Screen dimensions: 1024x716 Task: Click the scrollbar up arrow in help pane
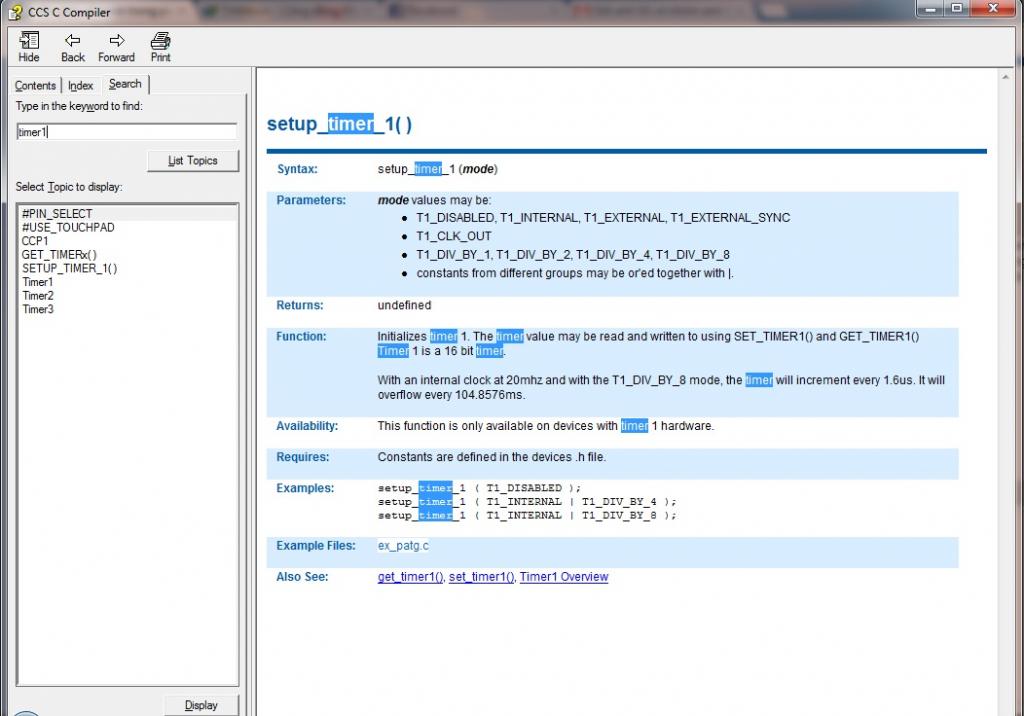coord(1005,77)
